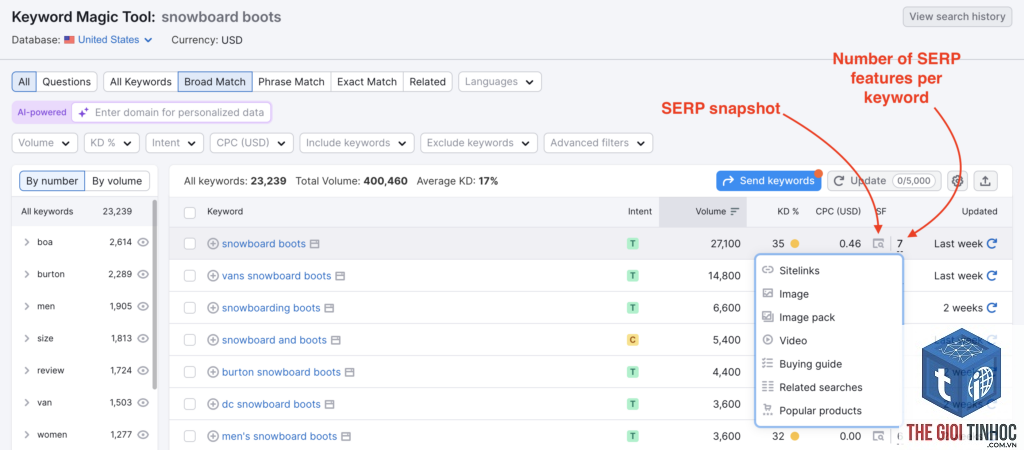Open SERP page icon beside snowboarding boots
This screenshot has height=450, width=1024.
click(330, 308)
